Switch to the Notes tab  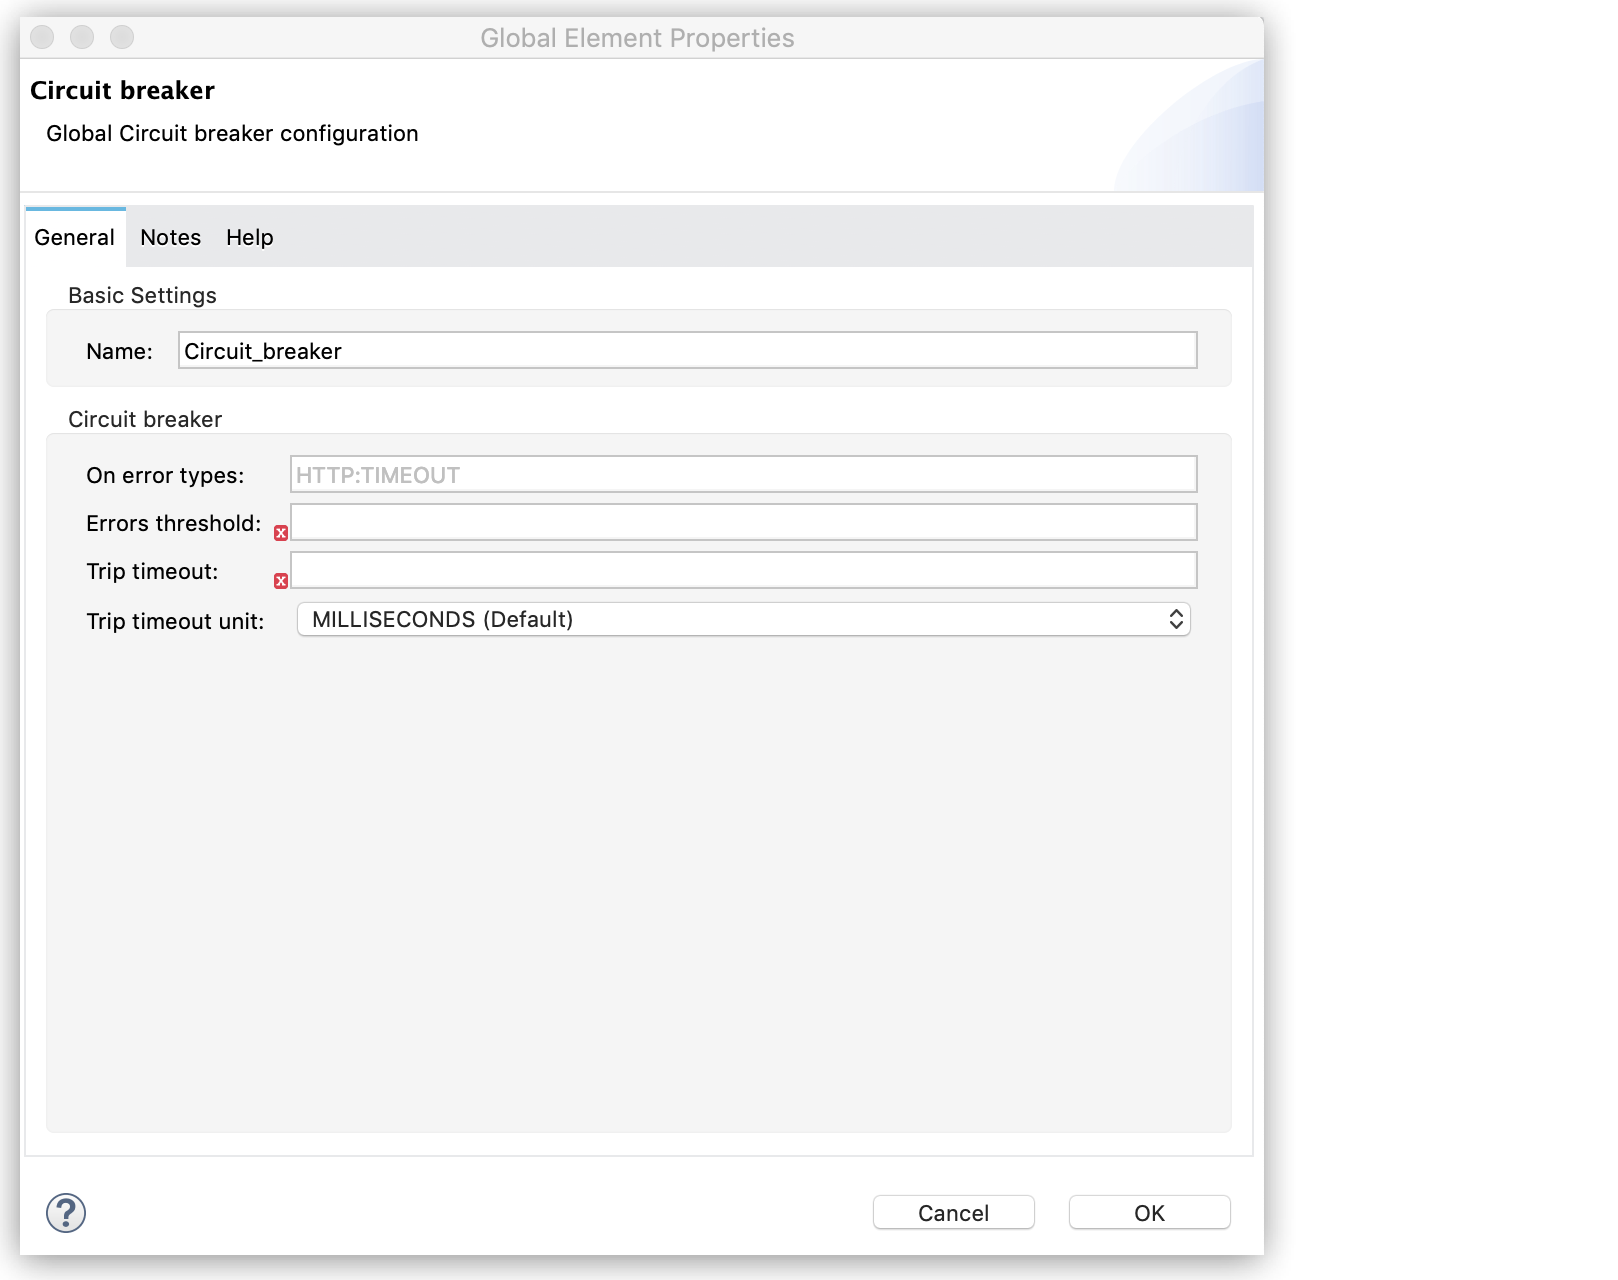click(169, 237)
